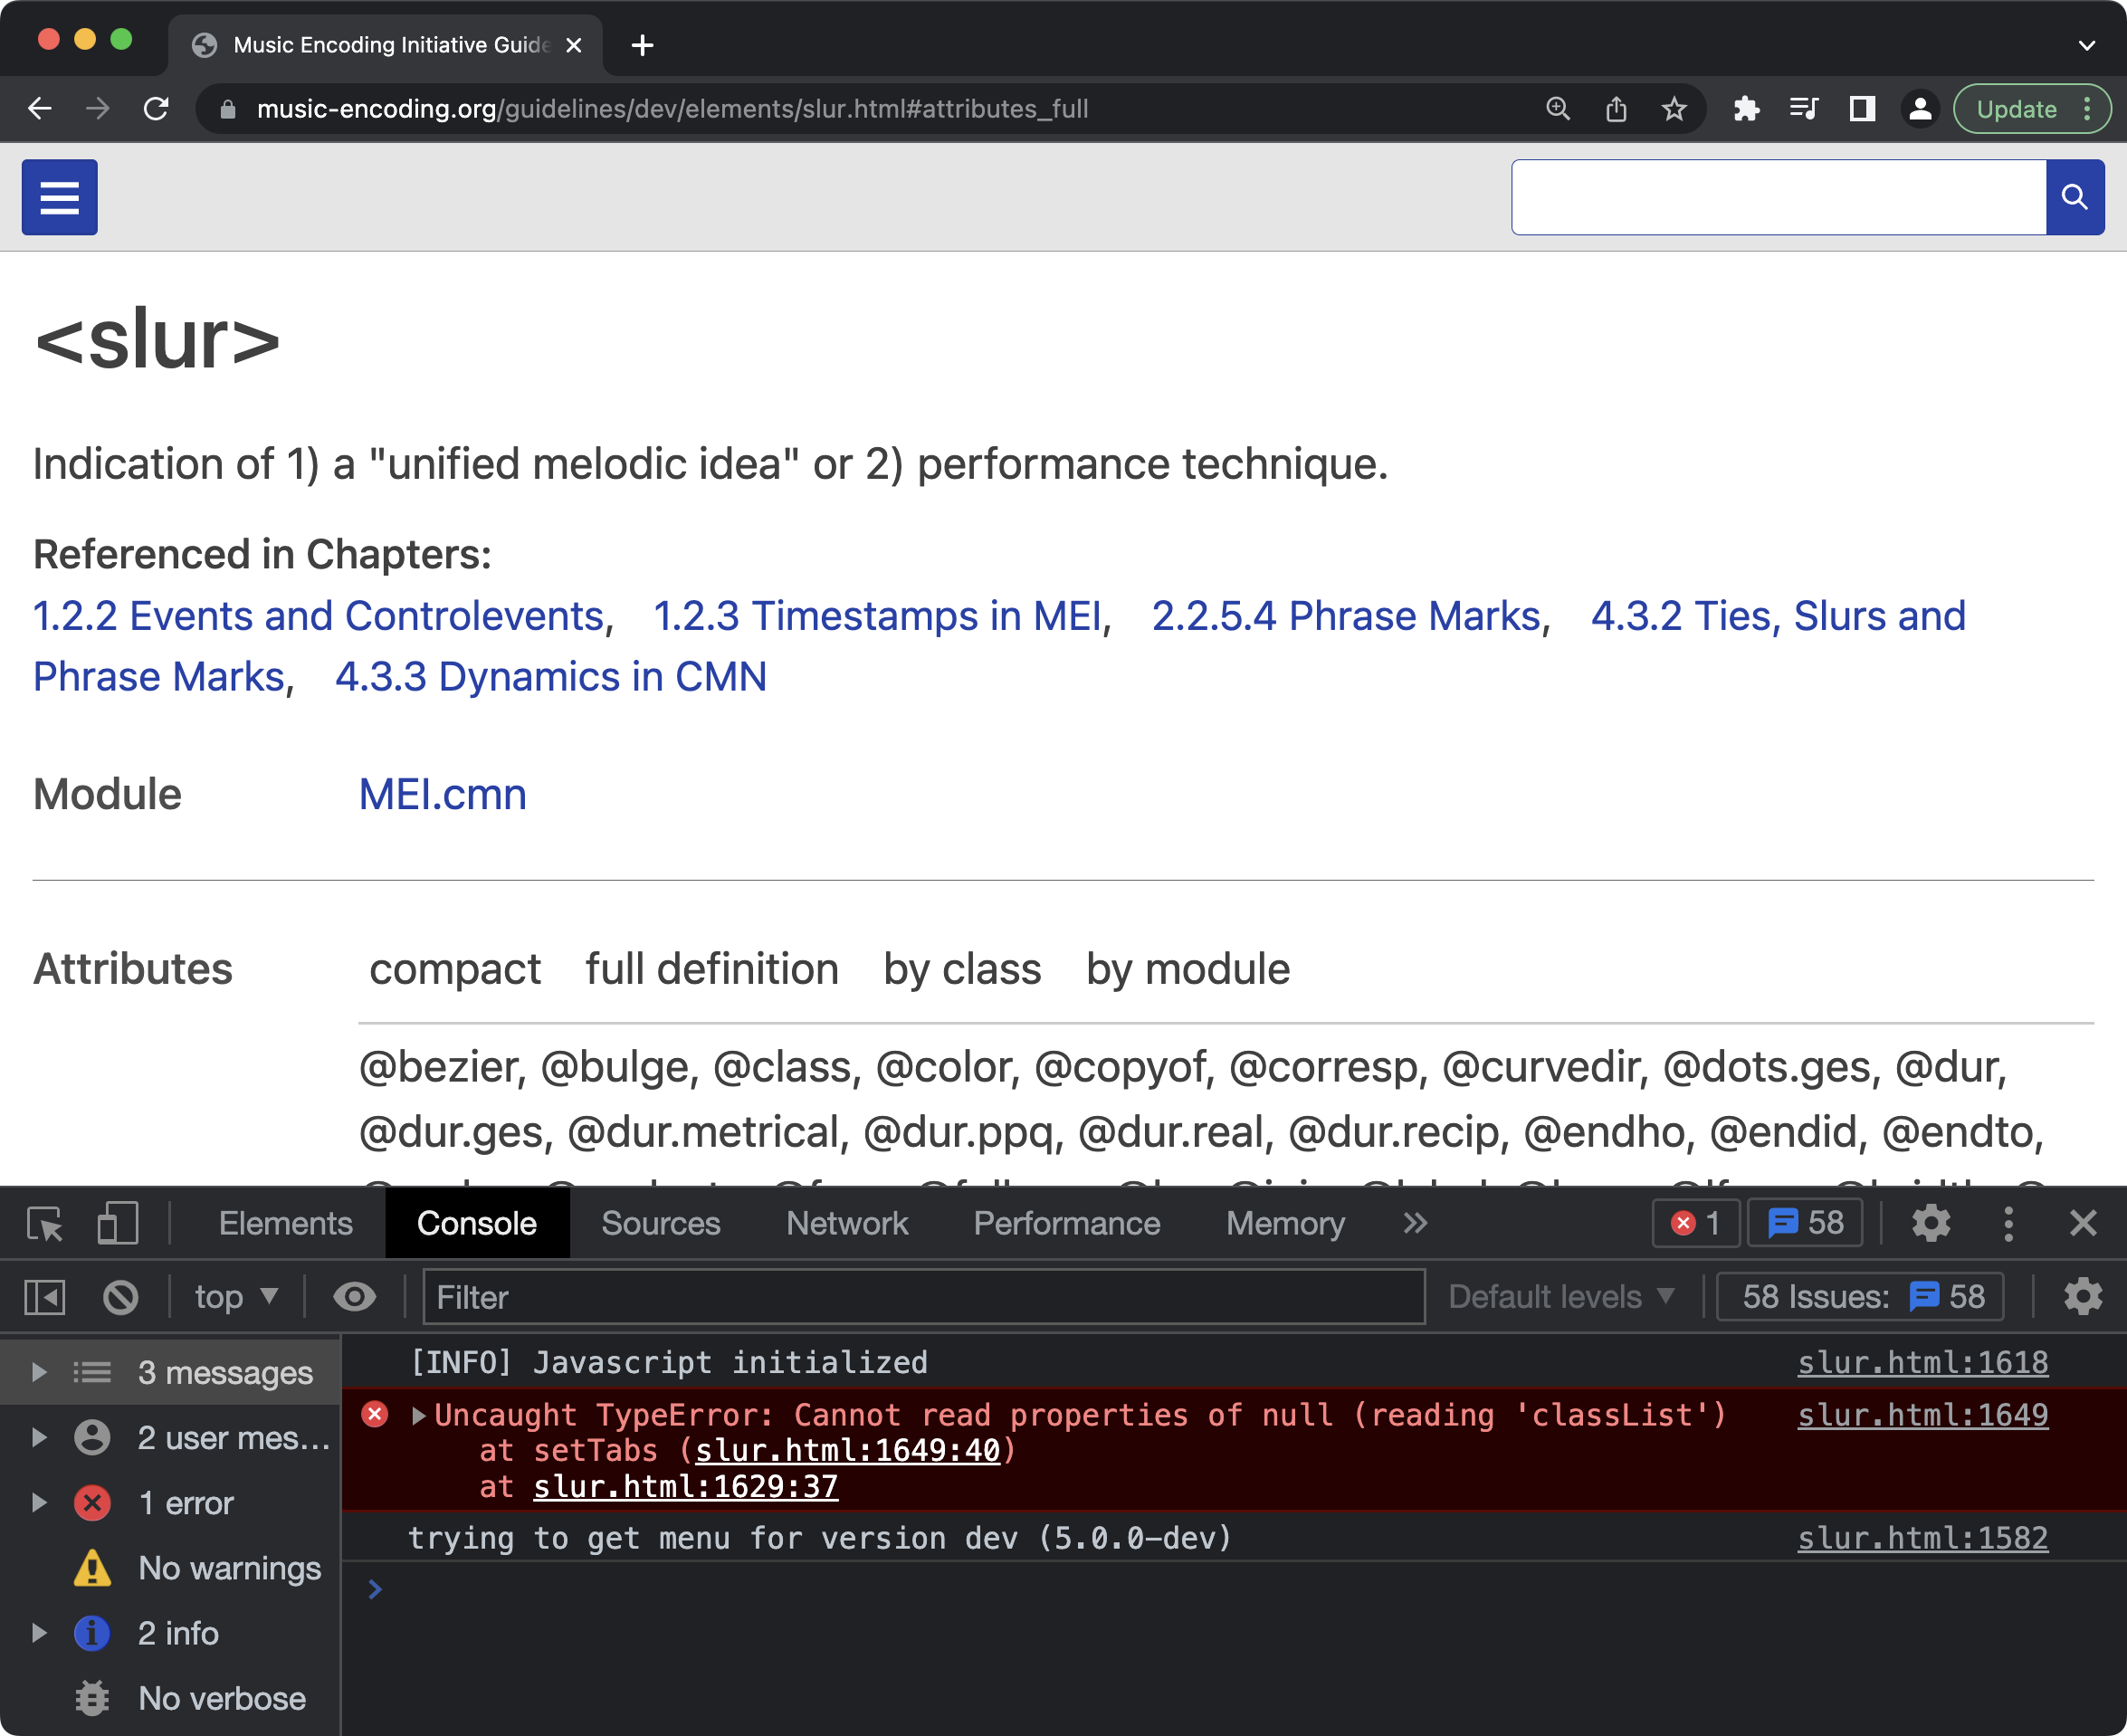Expand the Uncaught TypeError message details
This screenshot has width=2127, height=1736.
[x=419, y=1414]
